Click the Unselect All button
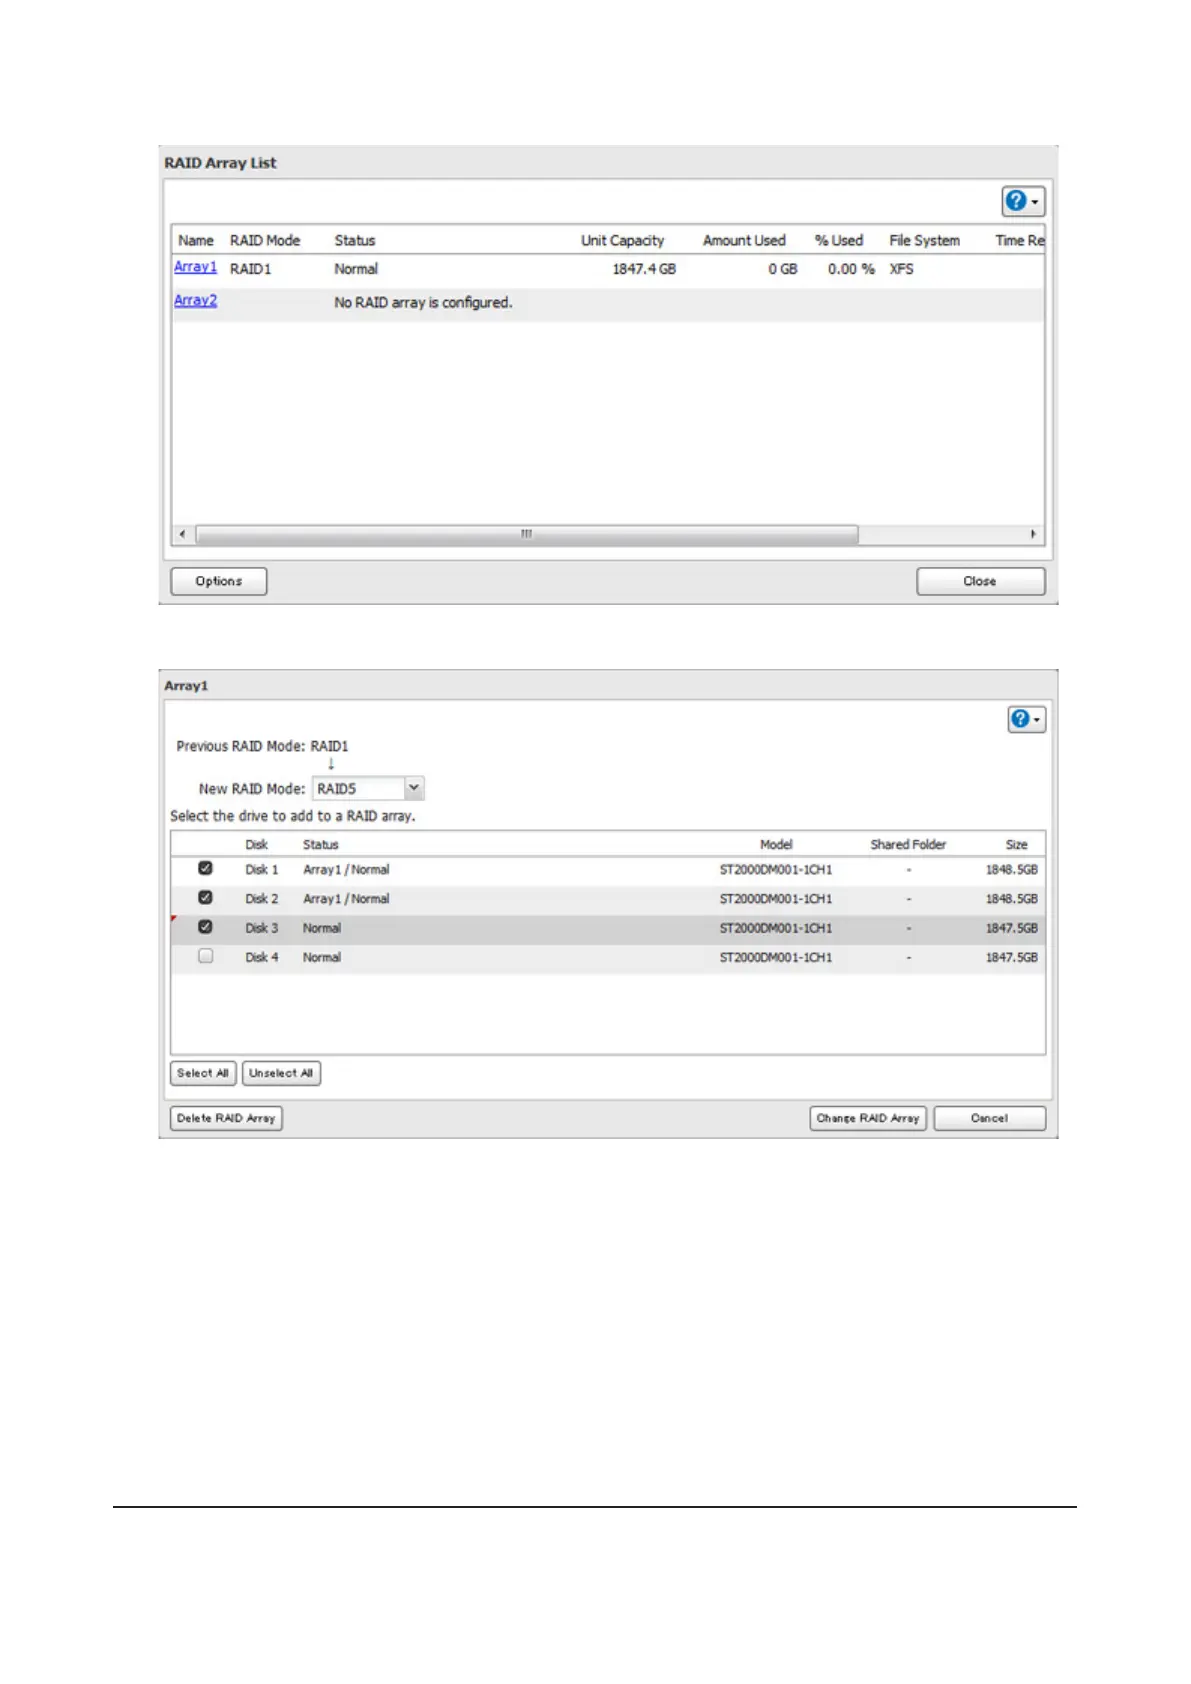 point(281,1073)
